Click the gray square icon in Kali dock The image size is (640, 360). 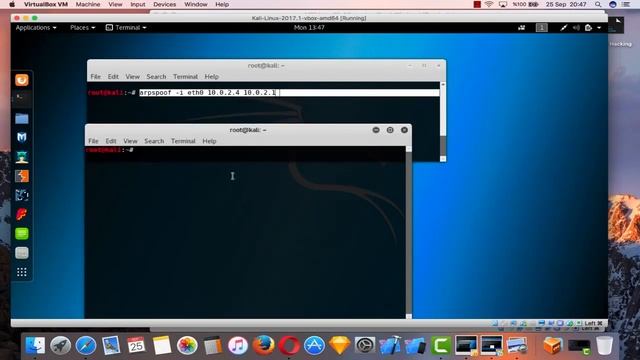22,253
